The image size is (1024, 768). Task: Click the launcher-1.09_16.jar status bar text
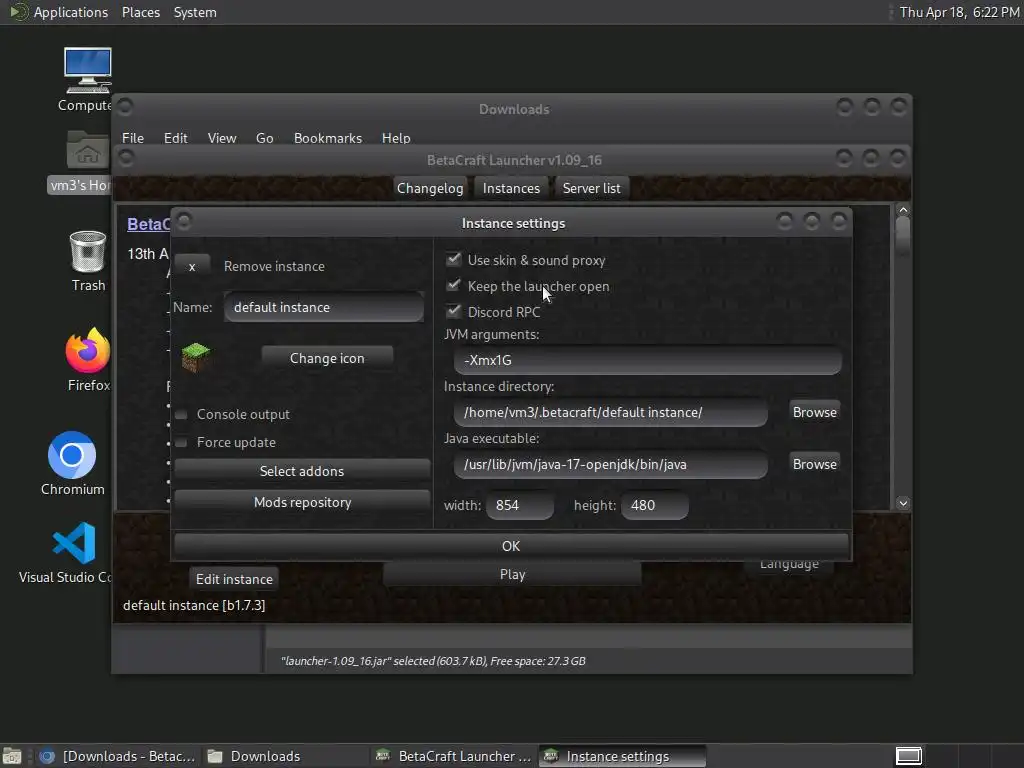pos(433,661)
